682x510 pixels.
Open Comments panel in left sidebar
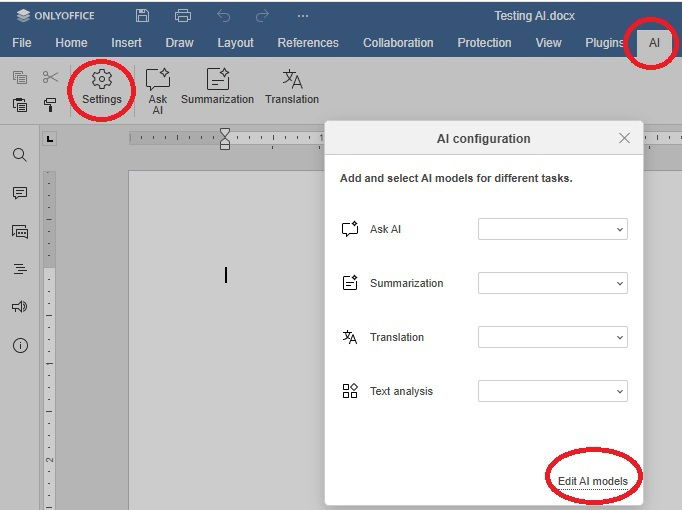[x=20, y=193]
